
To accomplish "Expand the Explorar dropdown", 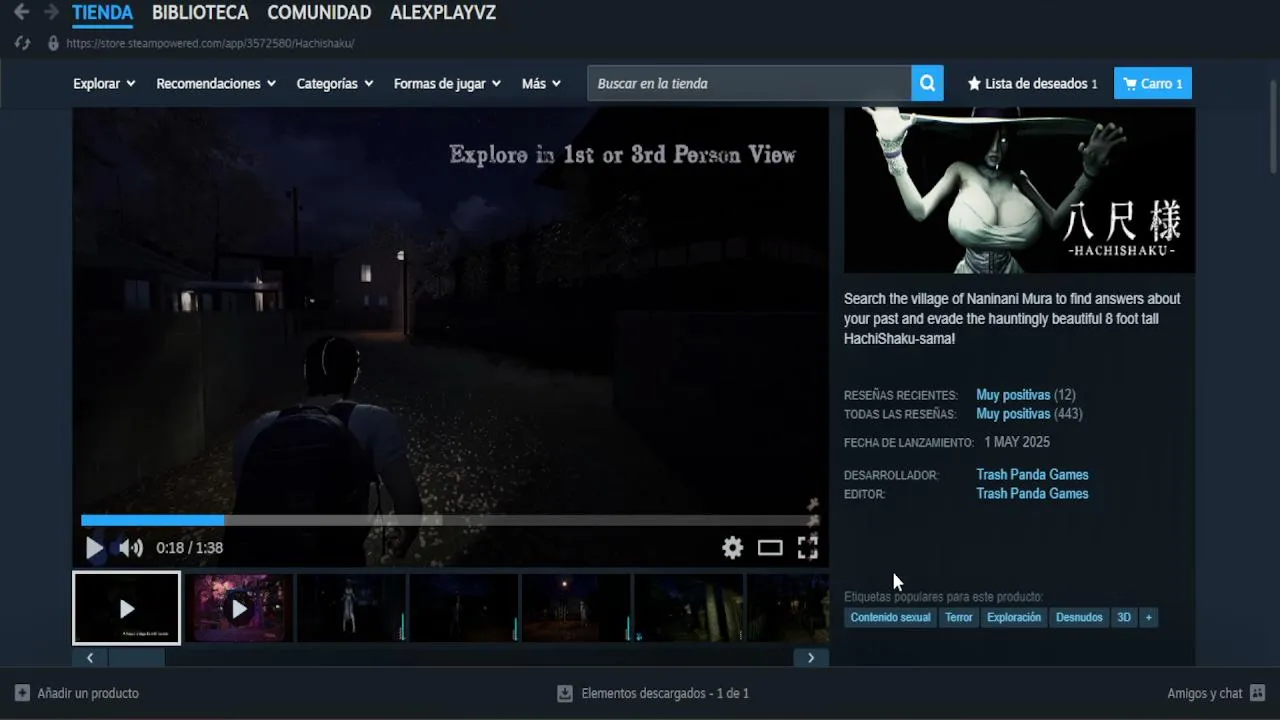I will (104, 84).
